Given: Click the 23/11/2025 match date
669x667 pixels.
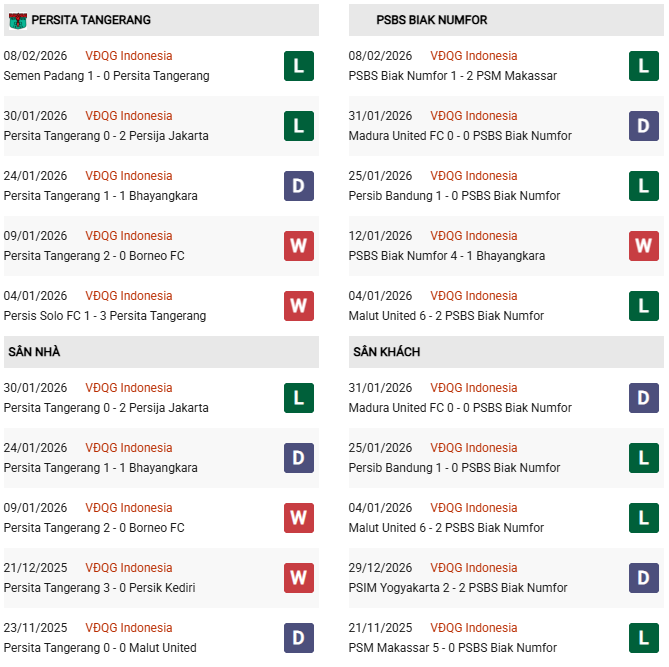Looking at the screenshot, I should coord(35,628).
